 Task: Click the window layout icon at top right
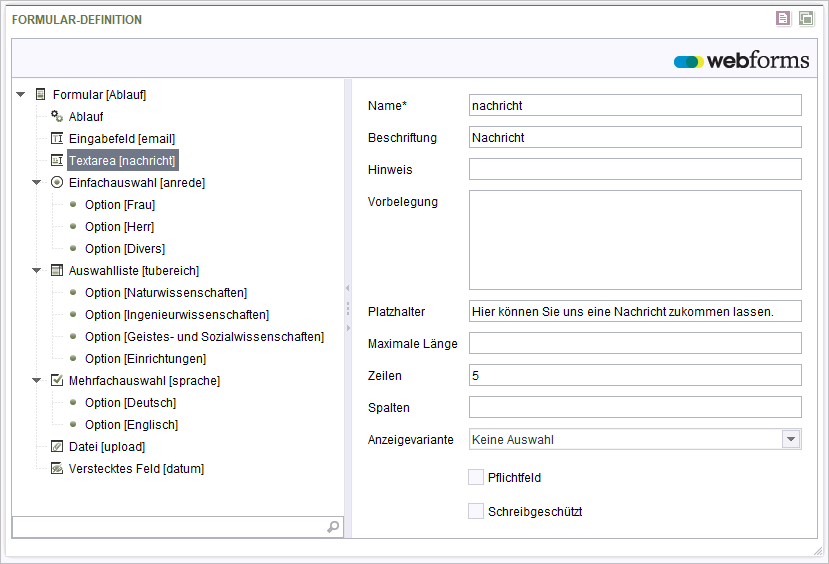[x=806, y=19]
